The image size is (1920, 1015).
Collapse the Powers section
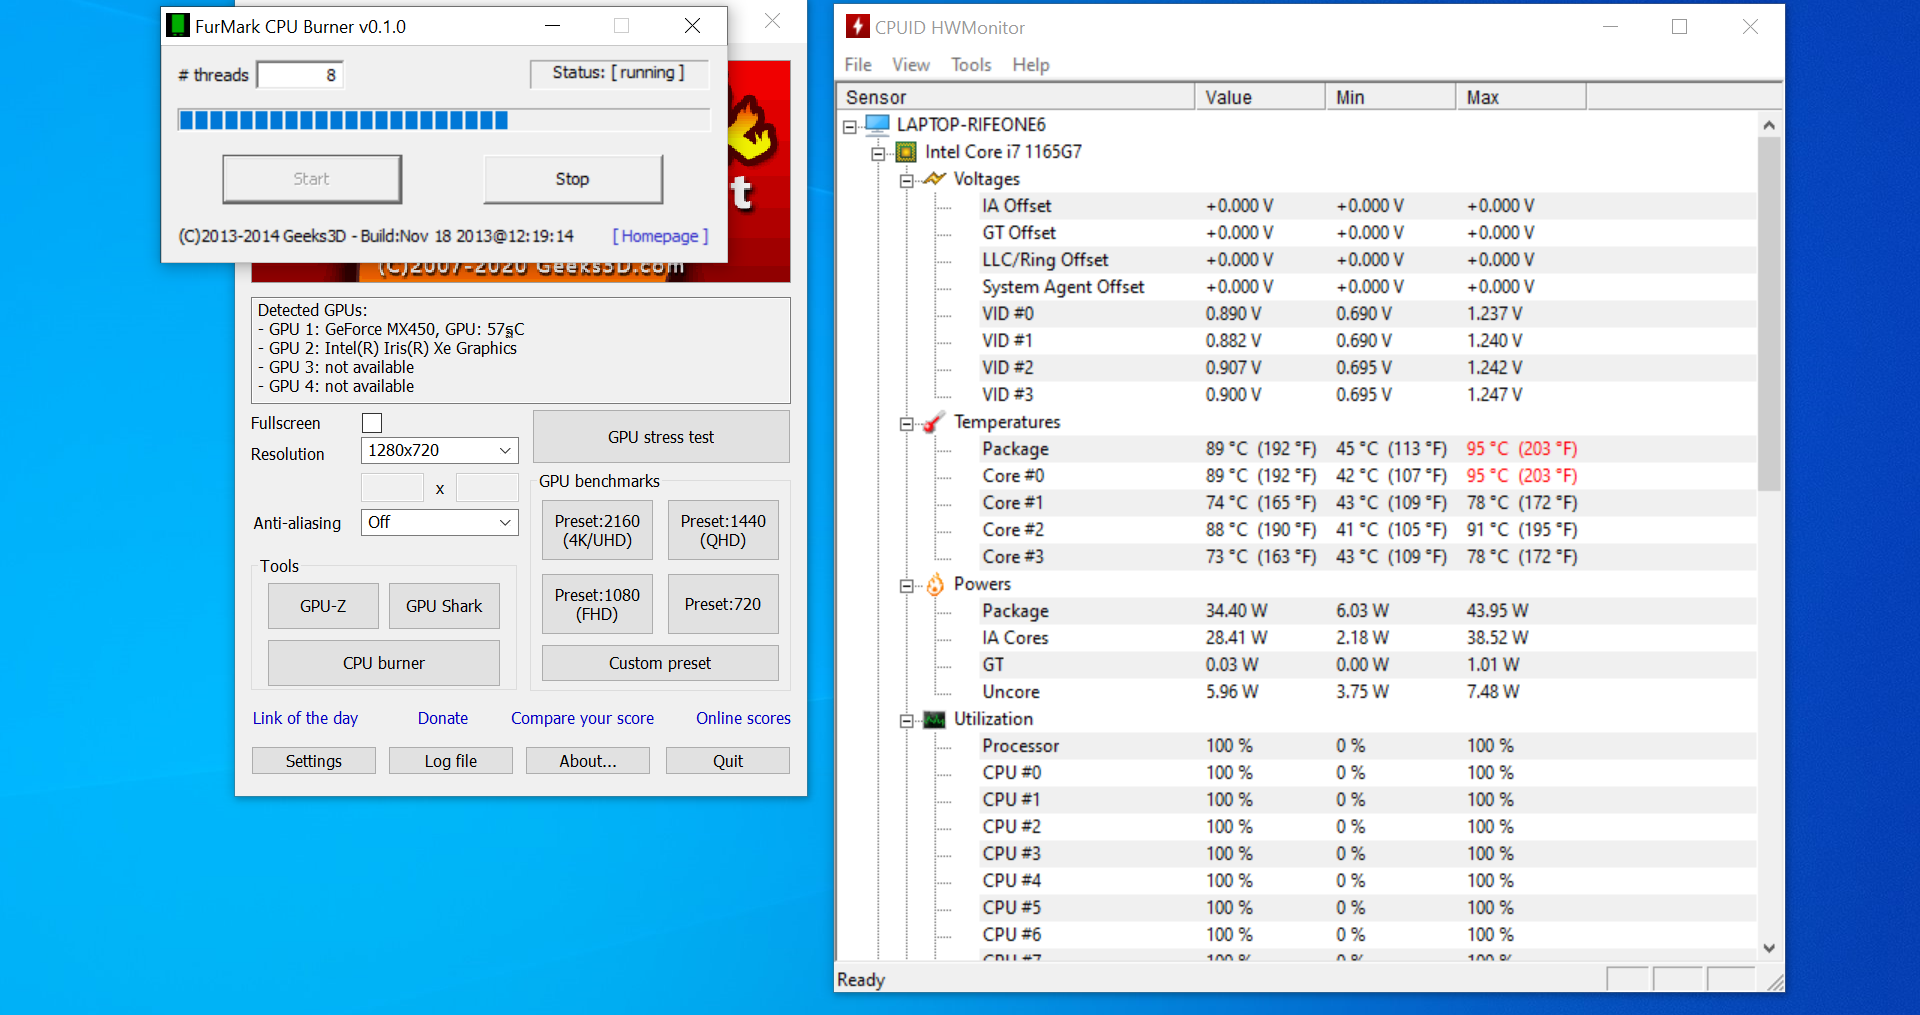(x=906, y=585)
